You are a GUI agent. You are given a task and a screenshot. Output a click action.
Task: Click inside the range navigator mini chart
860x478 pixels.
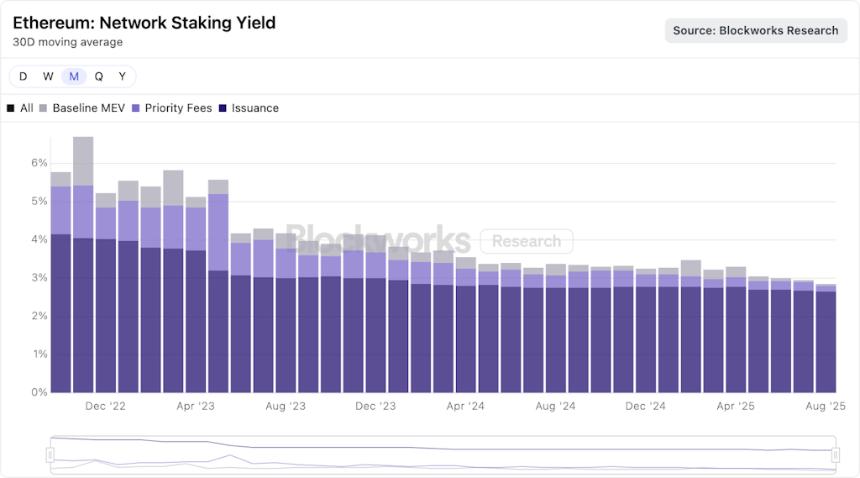click(440, 455)
